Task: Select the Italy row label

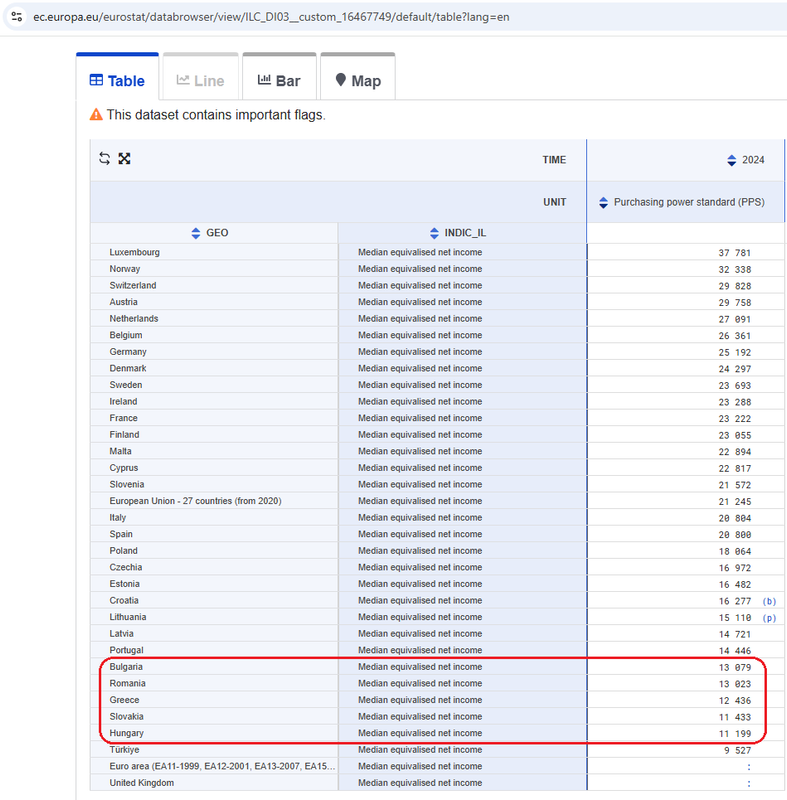Action: [x=118, y=517]
